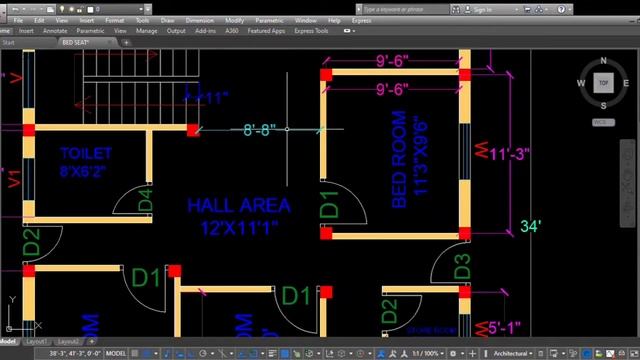Viewport: 640px width, 360px height.
Task: Expand polar tracking angle dropdown arrow
Action: pyautogui.click(x=212, y=354)
